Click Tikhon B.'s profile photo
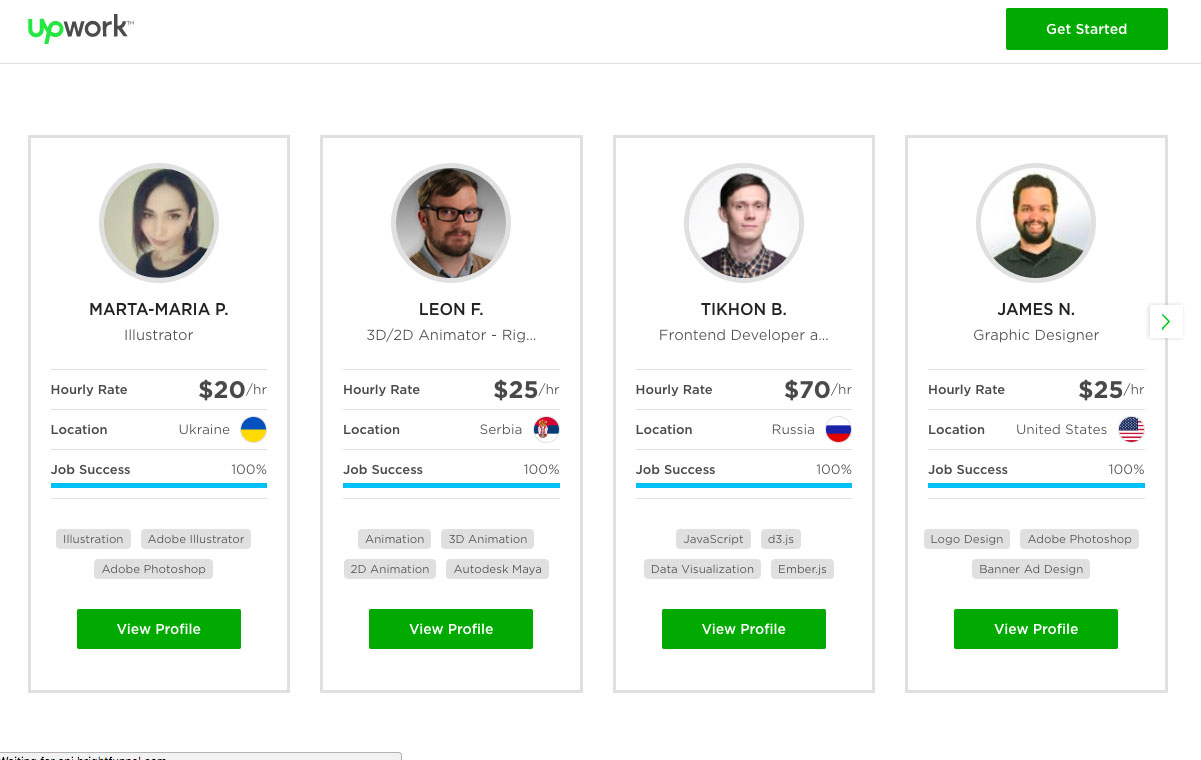 pos(744,223)
